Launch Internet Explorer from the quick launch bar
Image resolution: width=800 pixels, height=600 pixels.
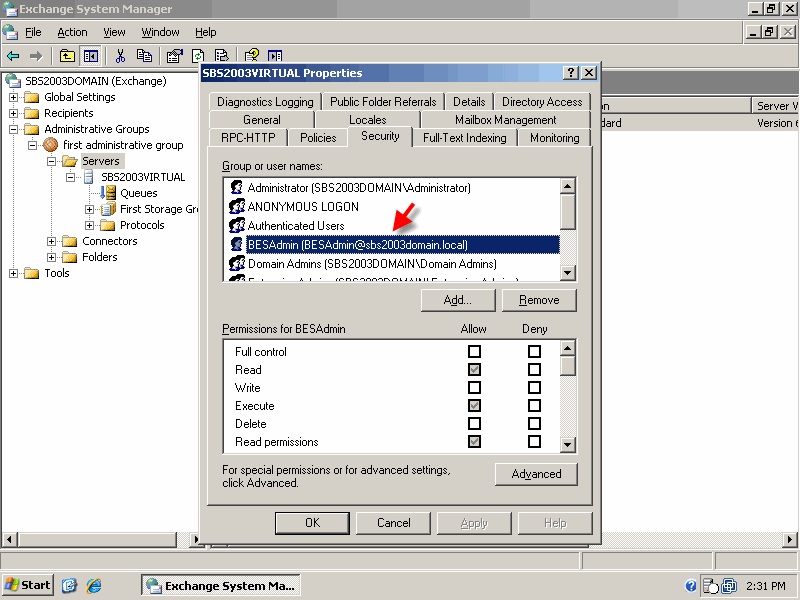click(x=94, y=585)
